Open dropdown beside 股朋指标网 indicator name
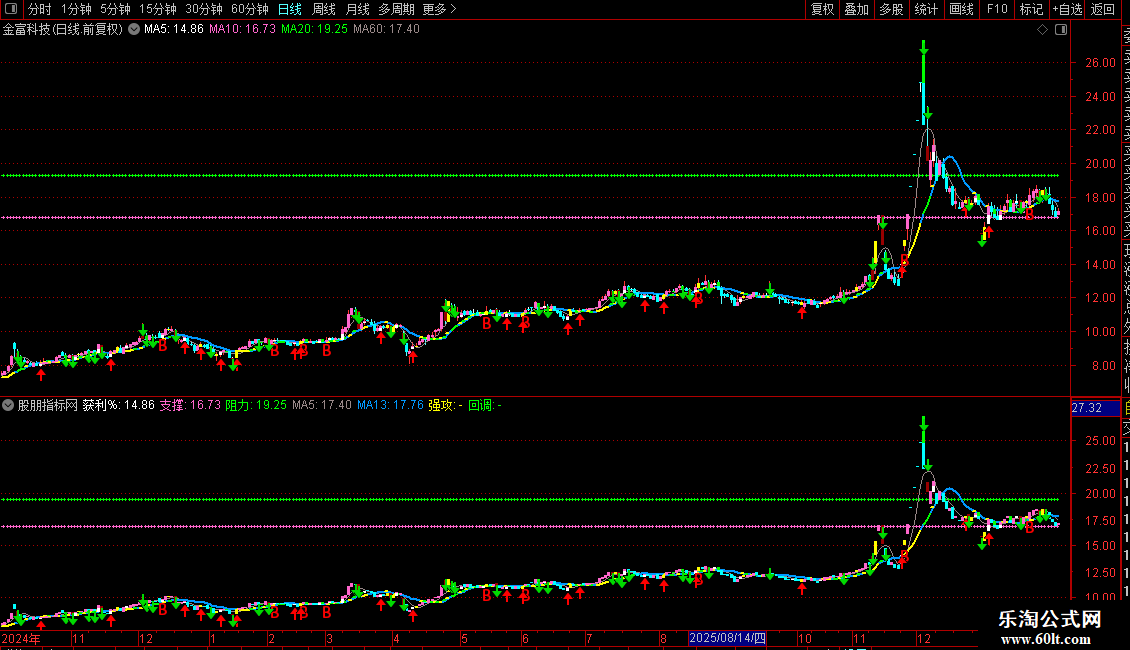 (8, 405)
